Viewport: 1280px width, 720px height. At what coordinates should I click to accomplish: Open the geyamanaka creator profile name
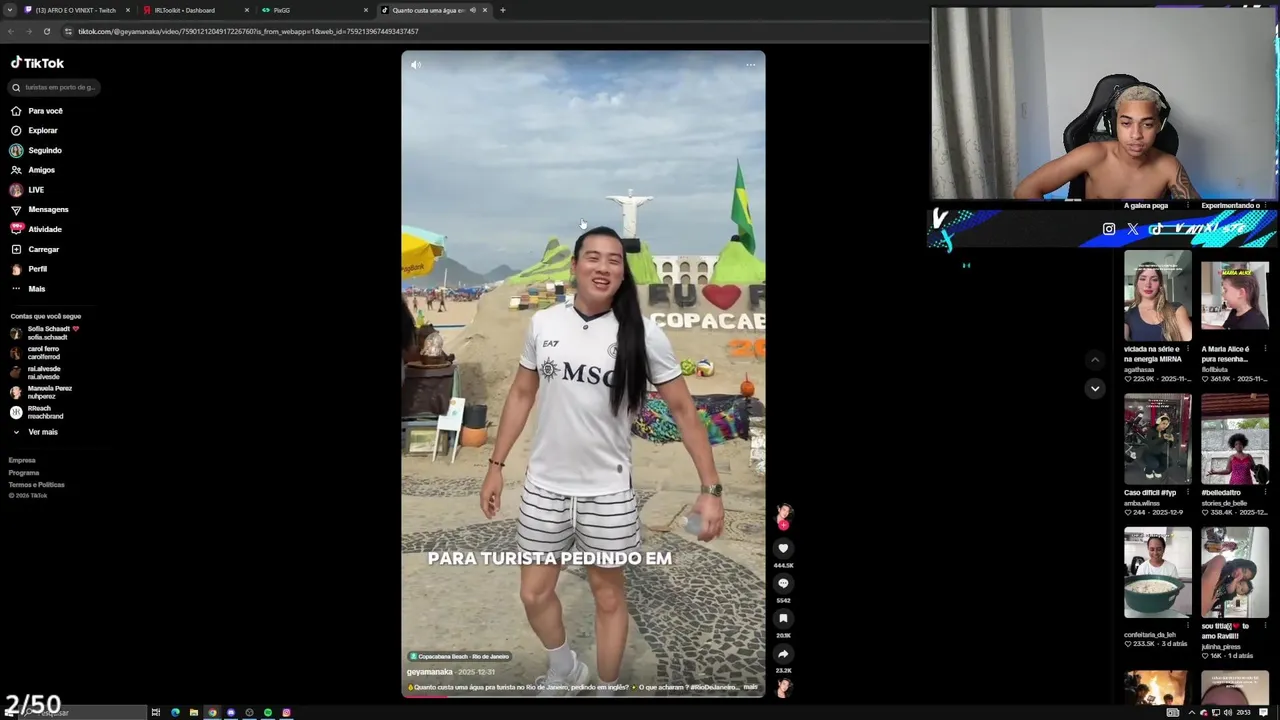(x=430, y=672)
